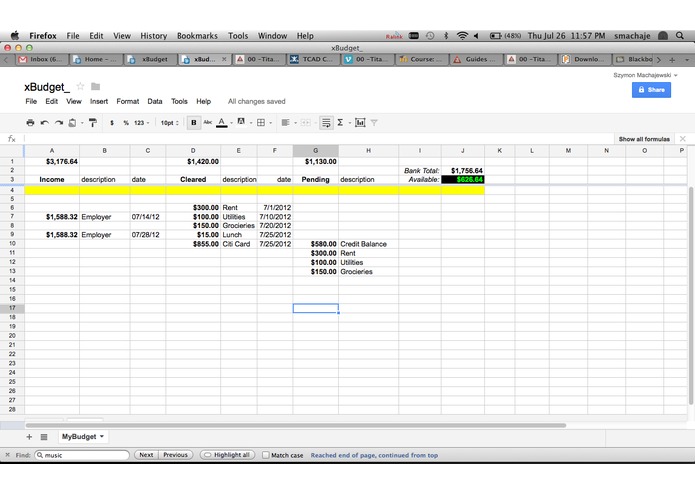Click the horizontal align icon
Screen dimensions: 695x494
[x=285, y=123]
